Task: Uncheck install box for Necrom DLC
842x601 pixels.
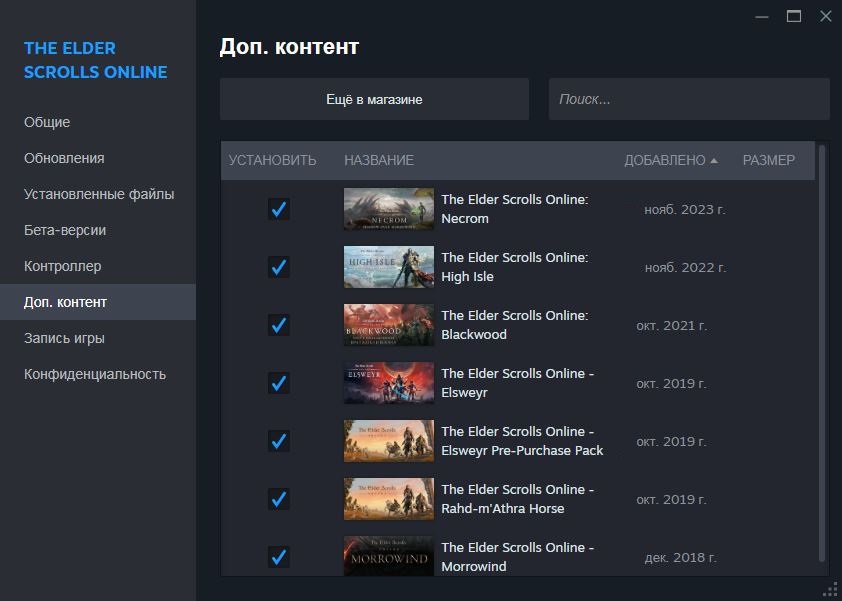Action: [x=279, y=209]
